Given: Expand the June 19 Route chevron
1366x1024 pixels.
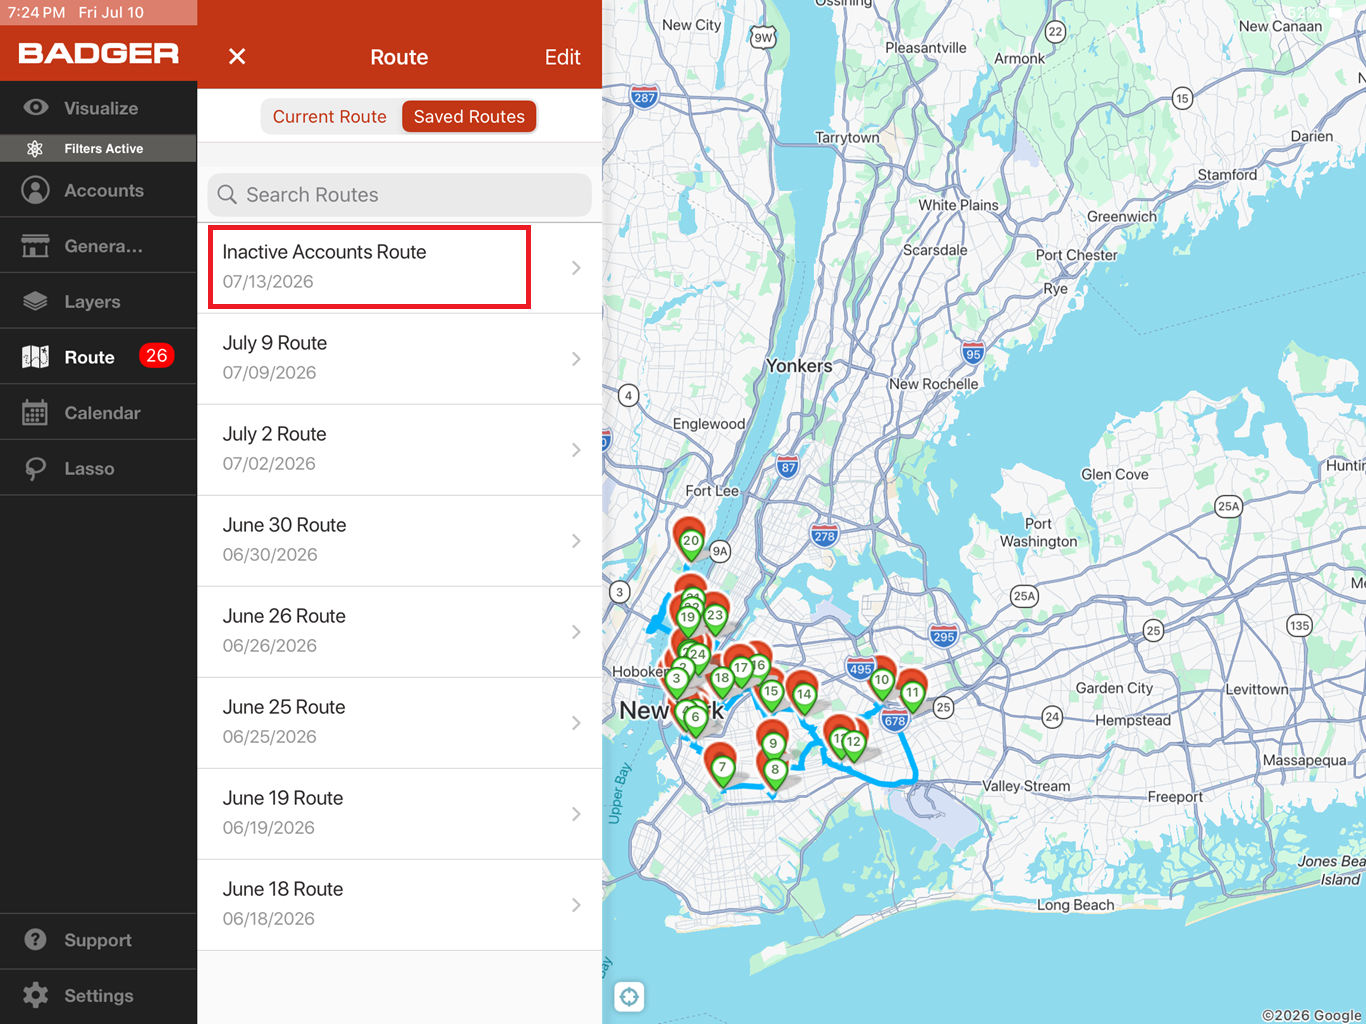Looking at the screenshot, I should coord(576,814).
